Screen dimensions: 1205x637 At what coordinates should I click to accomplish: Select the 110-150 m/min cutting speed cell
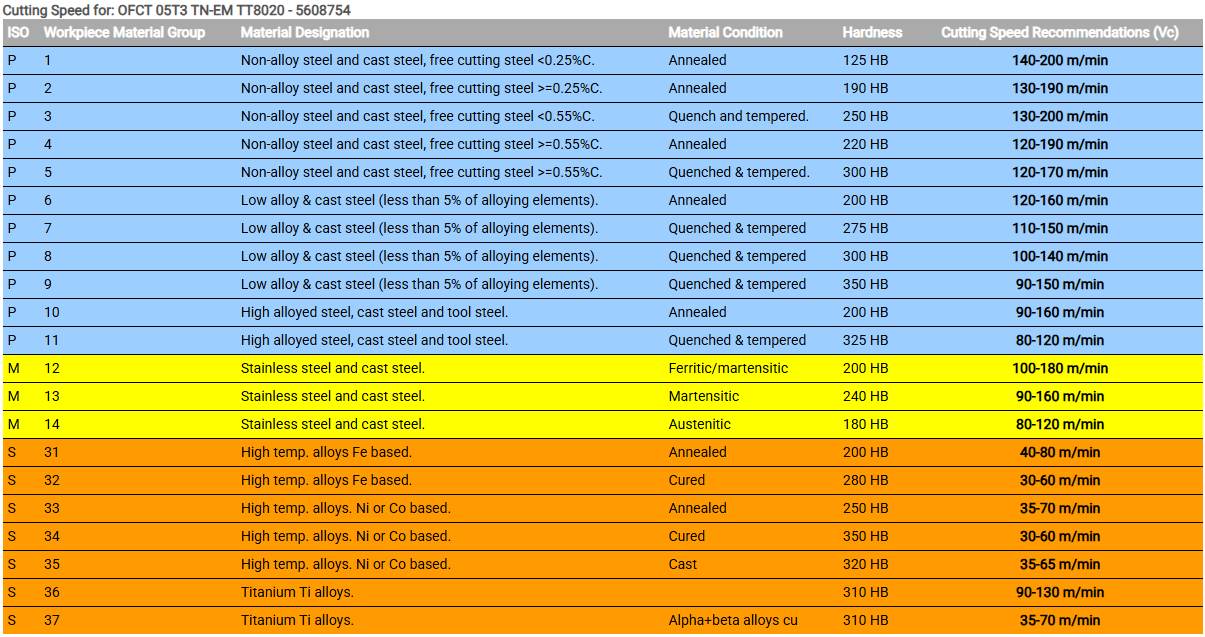pyautogui.click(x=1060, y=228)
